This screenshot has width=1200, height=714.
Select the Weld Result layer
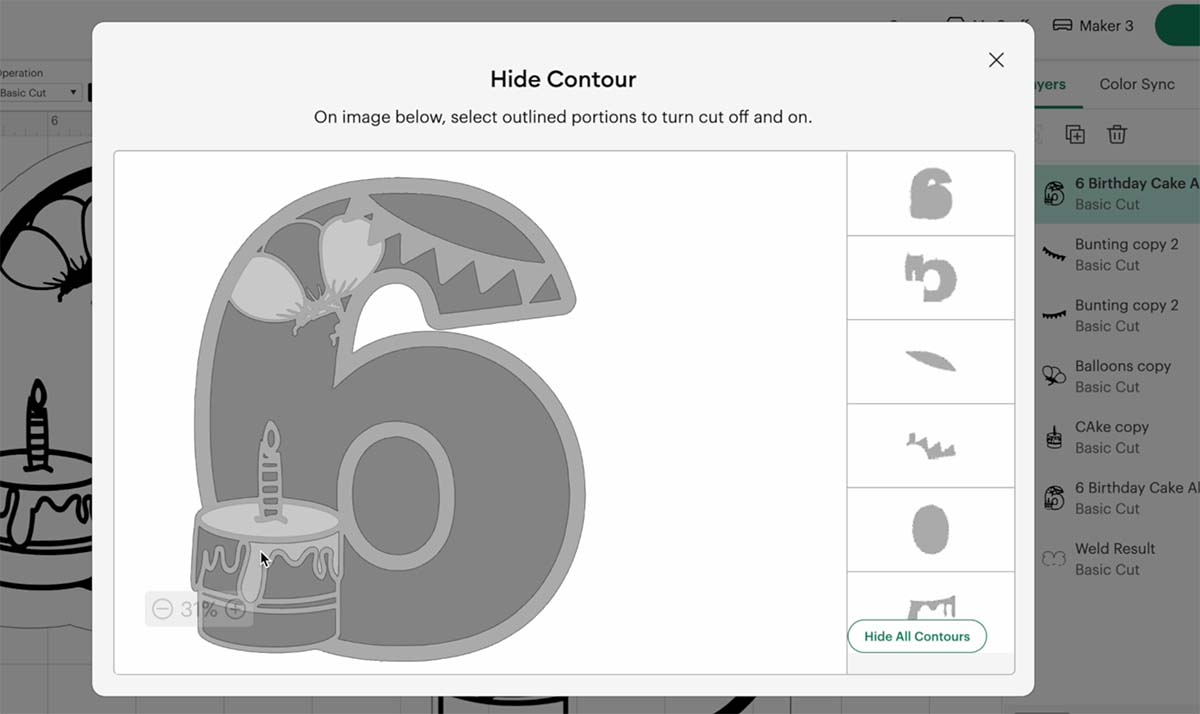(1117, 559)
